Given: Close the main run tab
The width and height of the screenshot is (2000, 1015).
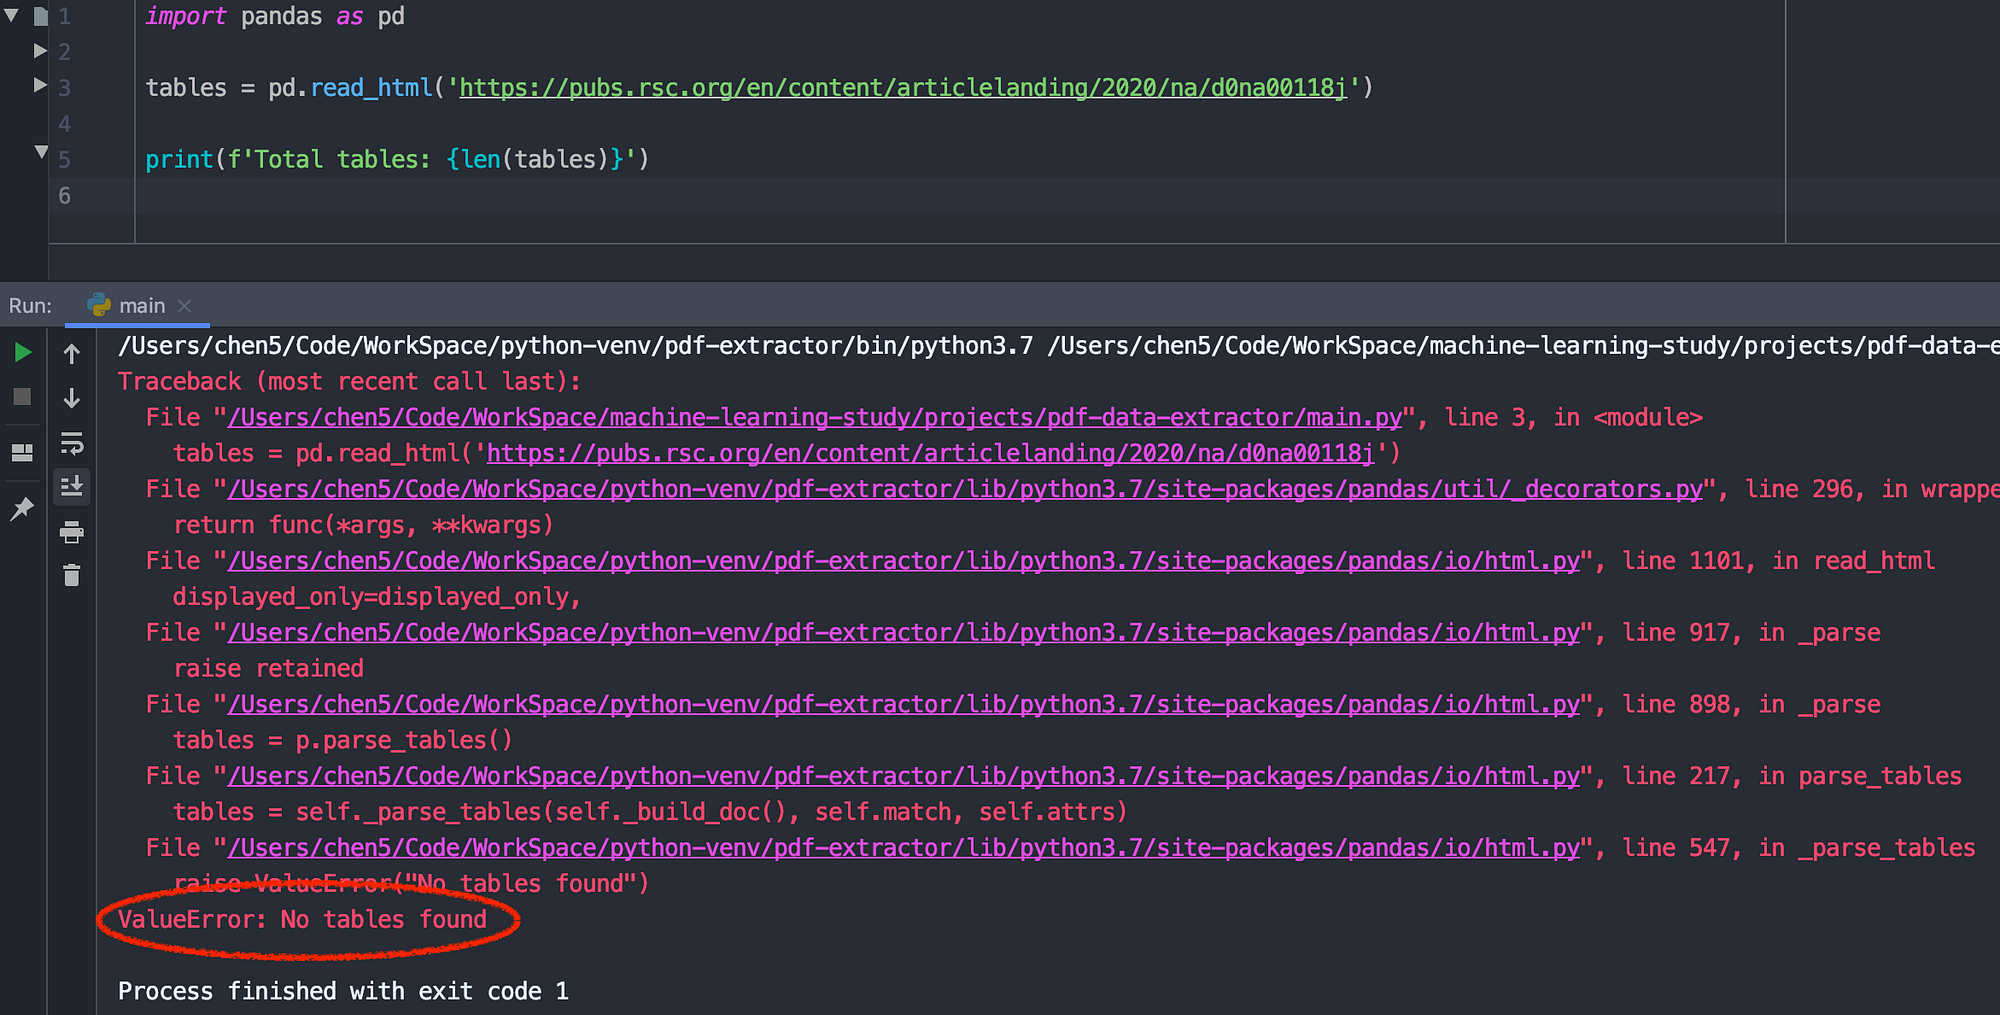Looking at the screenshot, I should pyautogui.click(x=184, y=306).
